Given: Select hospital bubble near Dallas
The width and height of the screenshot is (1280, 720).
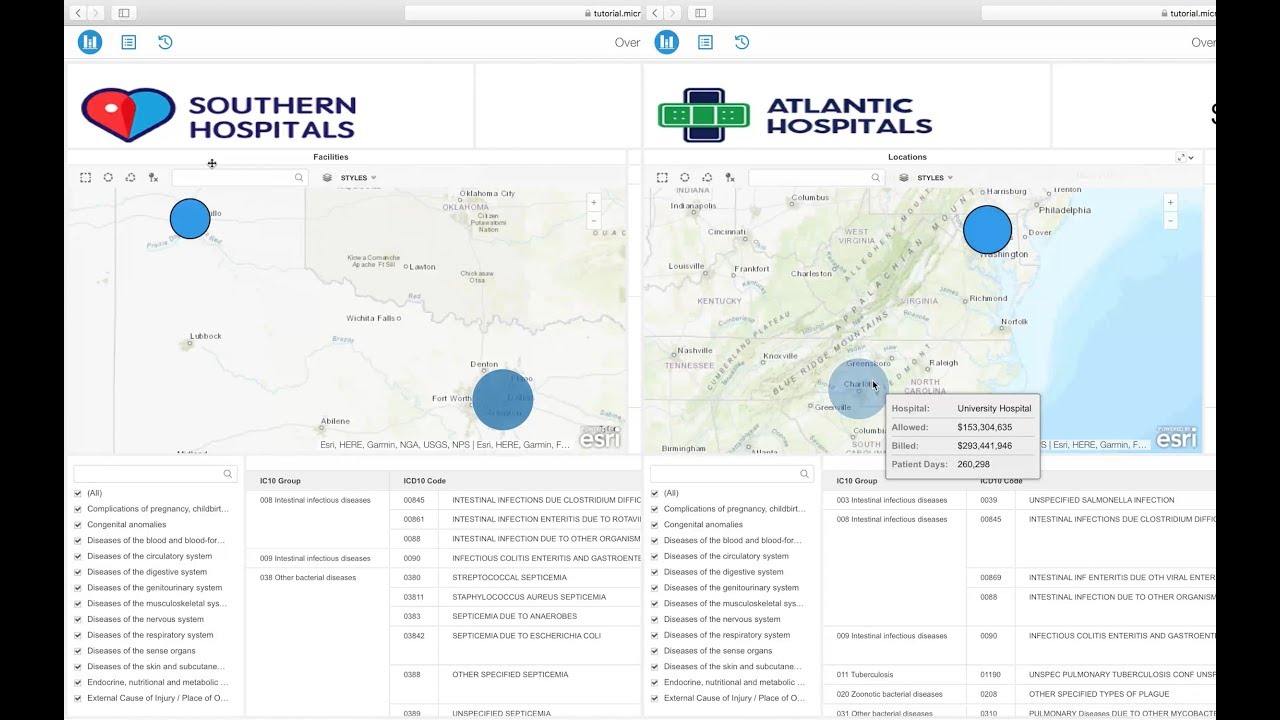Looking at the screenshot, I should [x=503, y=400].
